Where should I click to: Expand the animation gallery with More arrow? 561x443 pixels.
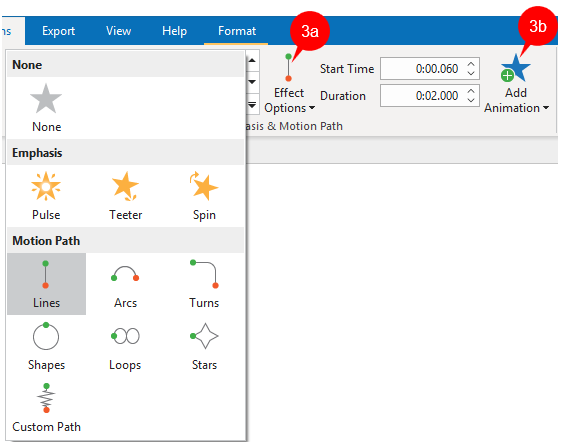pyautogui.click(x=252, y=104)
